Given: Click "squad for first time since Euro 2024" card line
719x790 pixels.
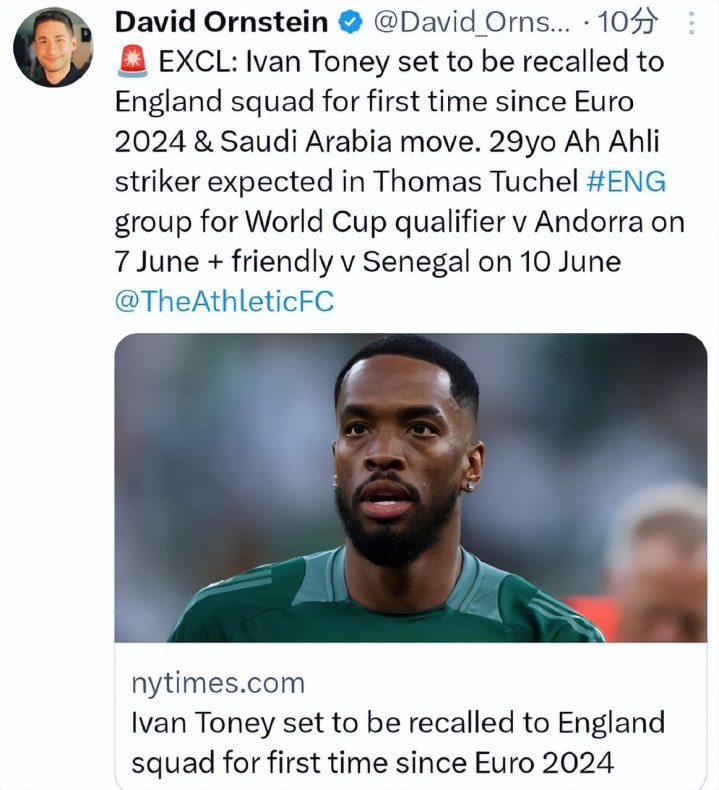Looking at the screenshot, I should pyautogui.click(x=372, y=762).
